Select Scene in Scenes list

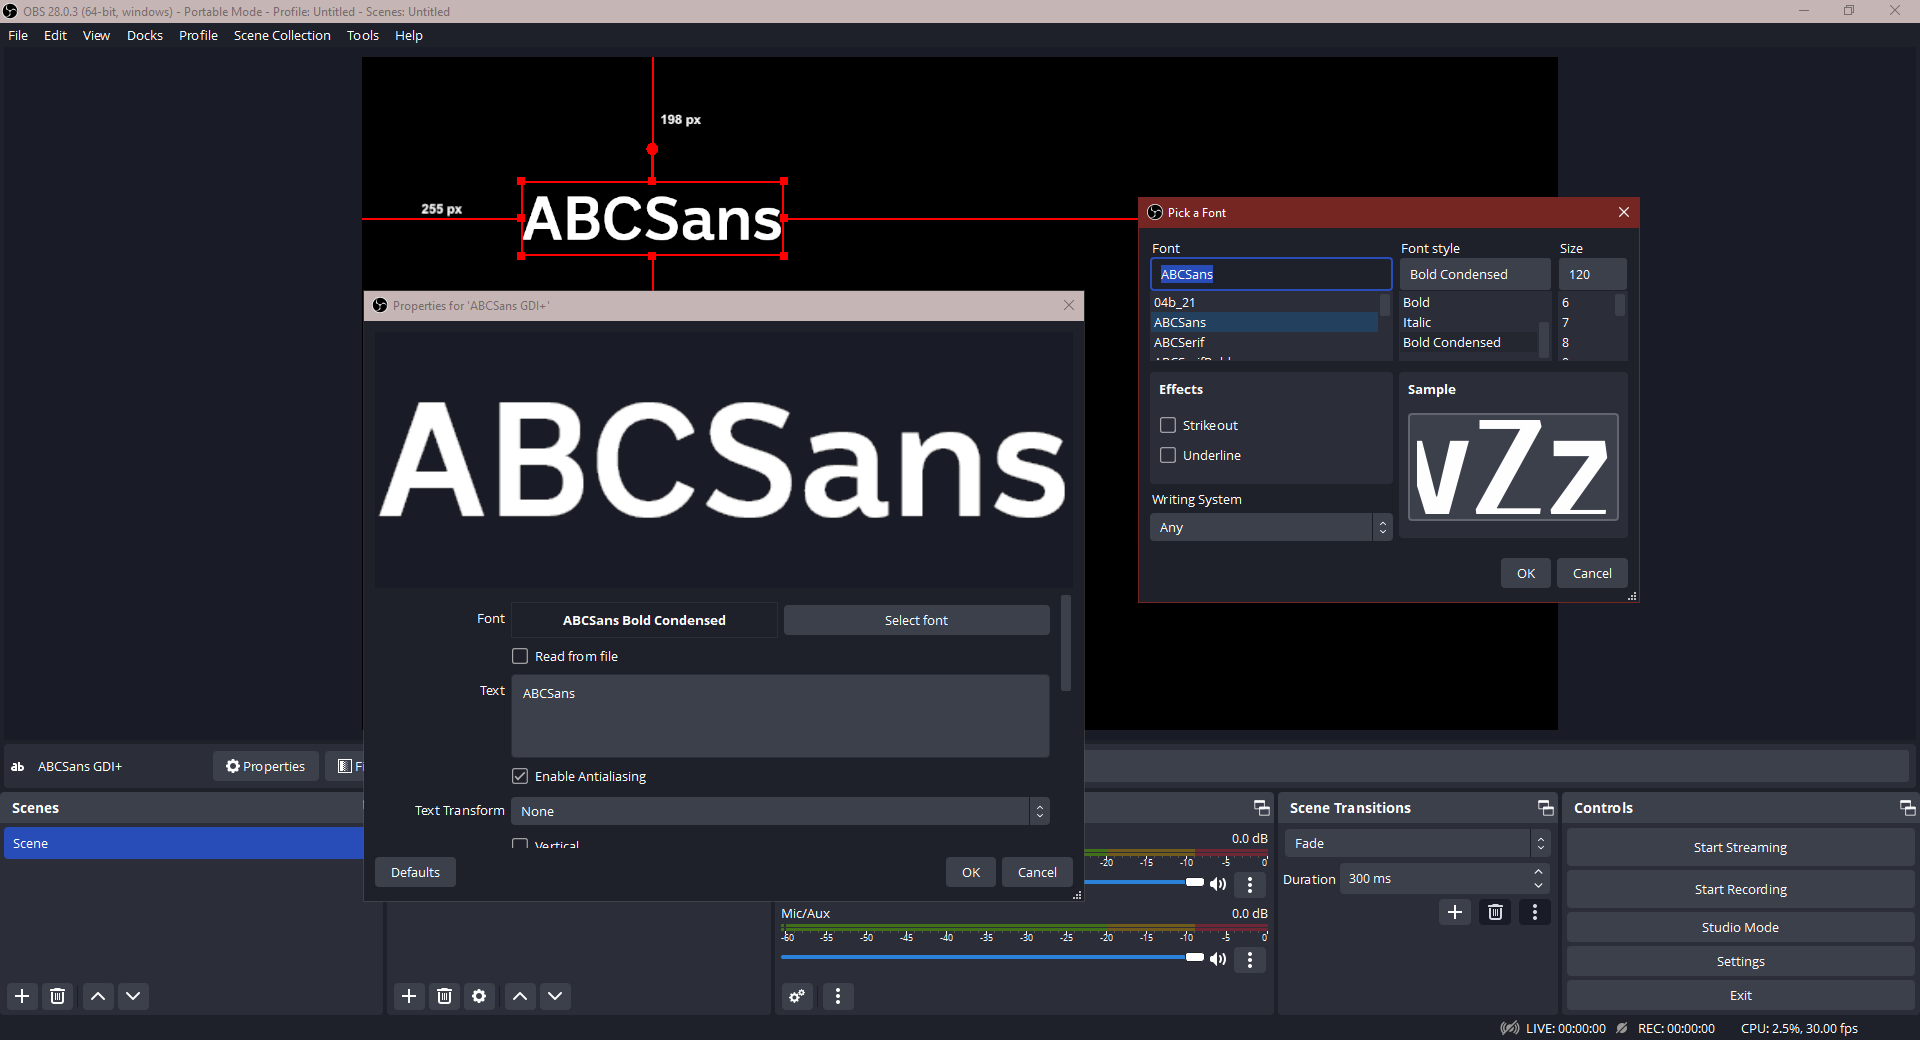click(184, 843)
